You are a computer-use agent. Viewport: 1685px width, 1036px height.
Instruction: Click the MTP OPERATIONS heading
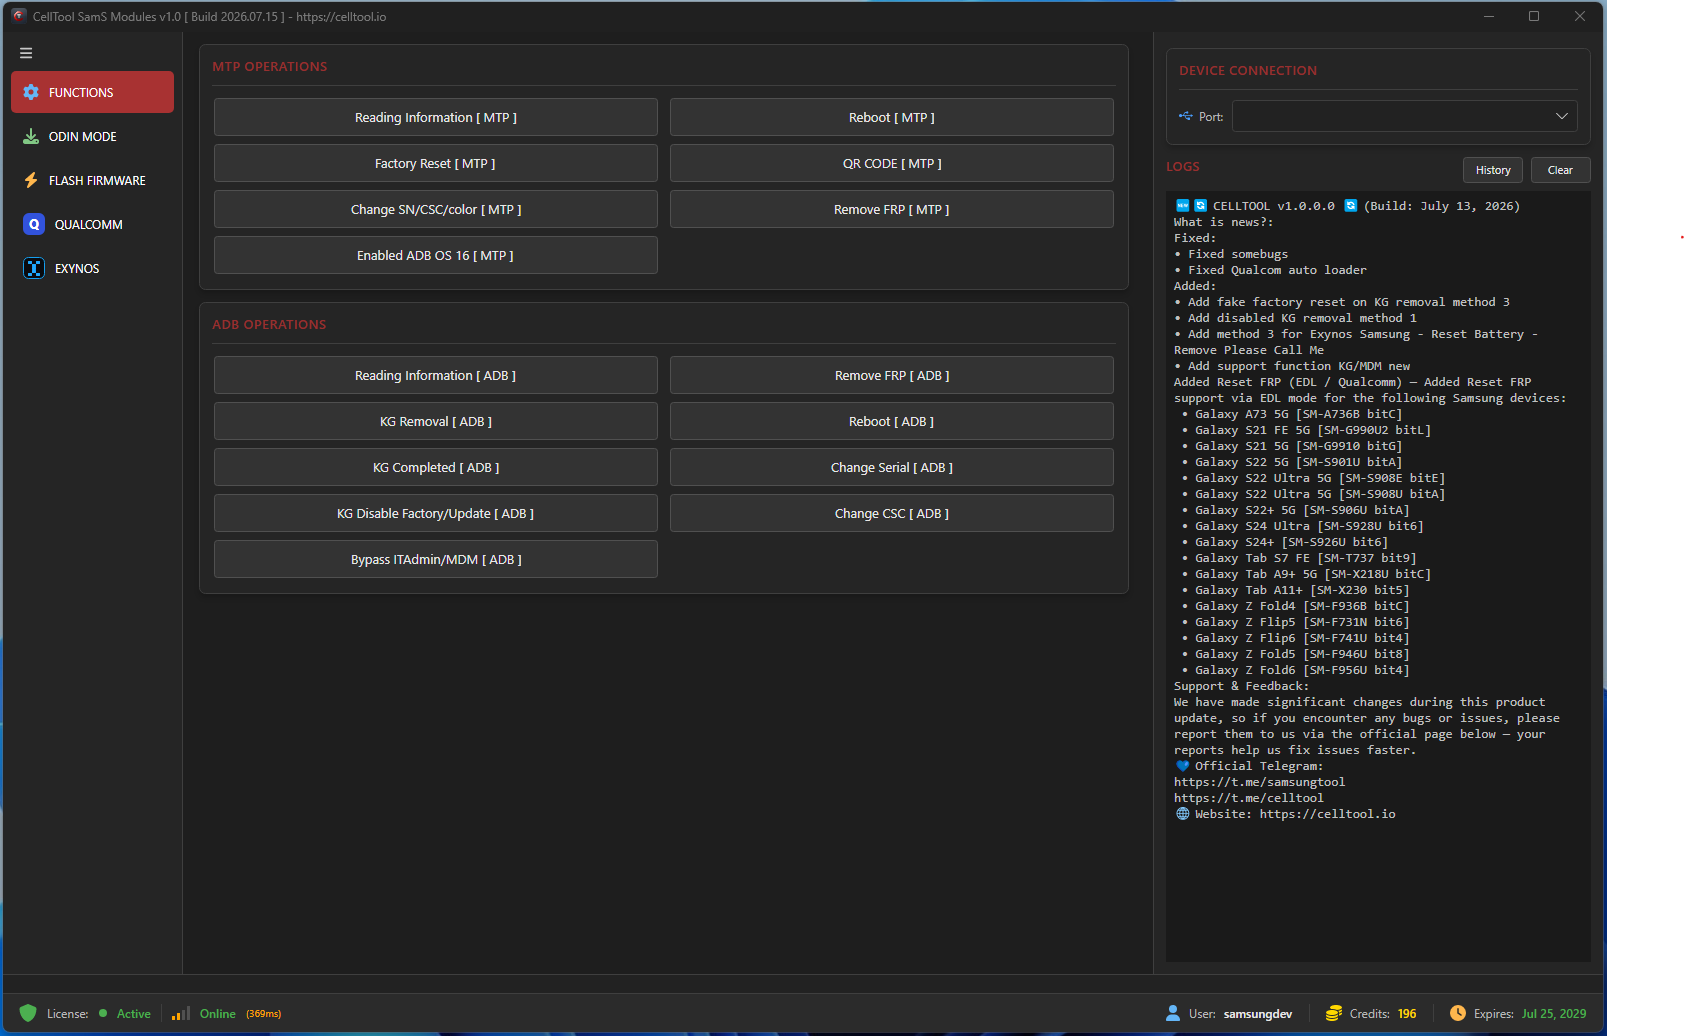coord(270,66)
